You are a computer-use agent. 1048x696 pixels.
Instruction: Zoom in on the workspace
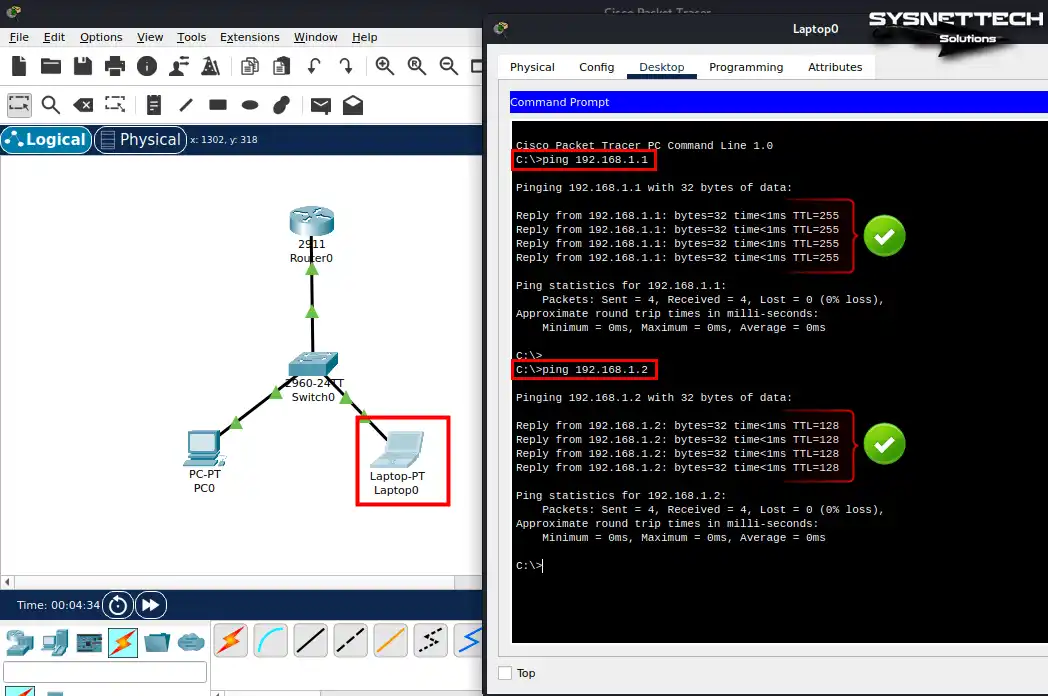[385, 66]
